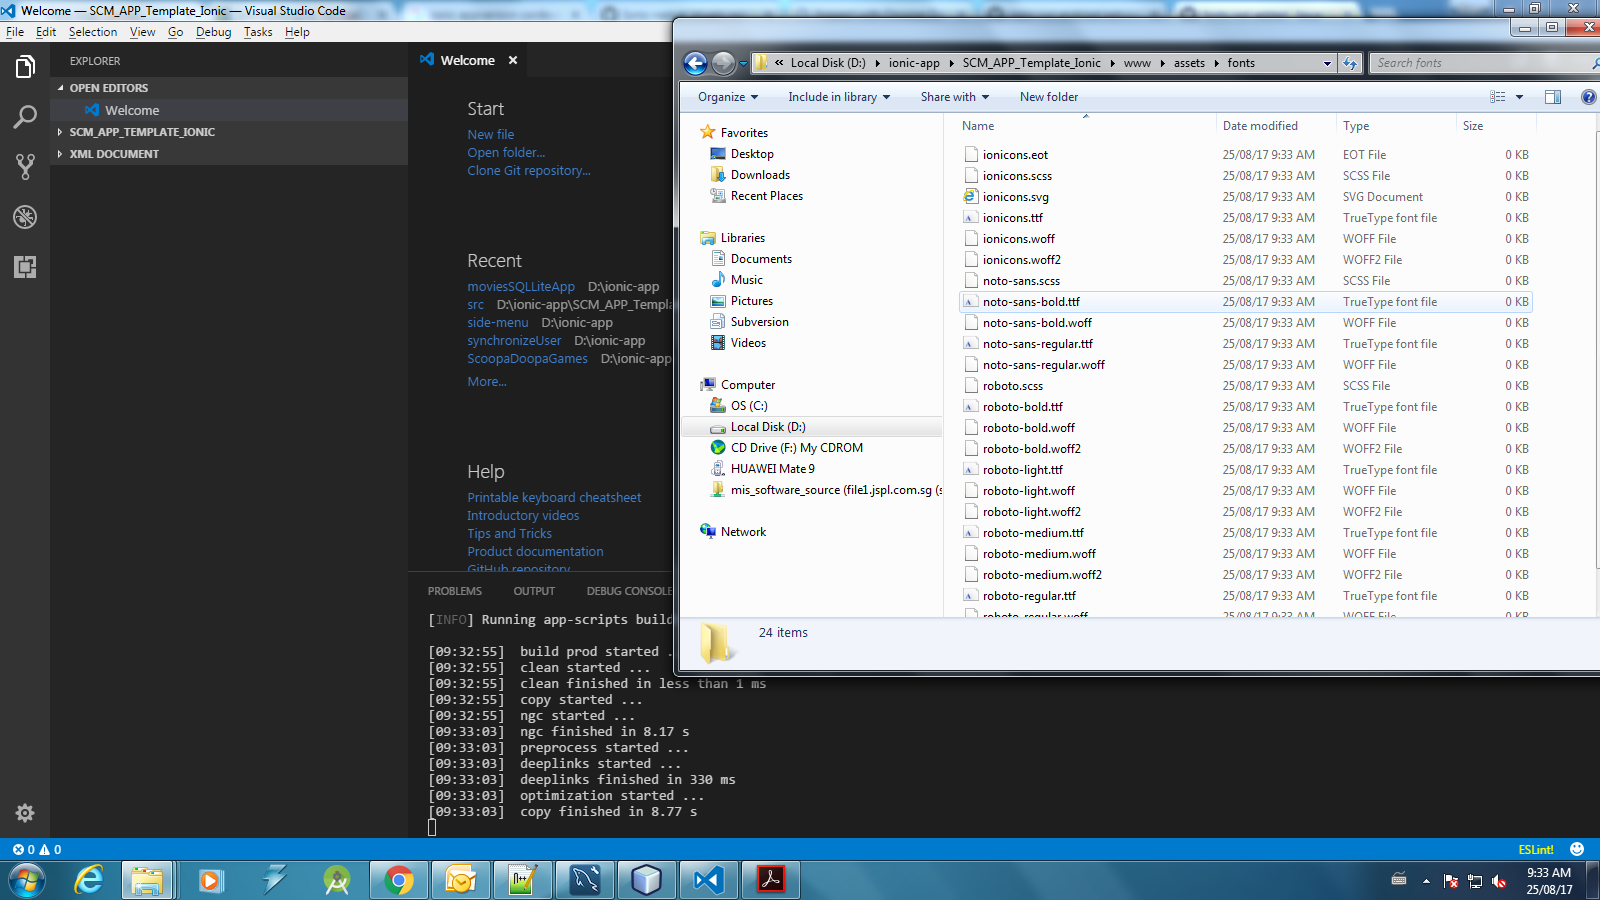Open the view options dropdown arrow
1600x900 pixels.
[1519, 97]
